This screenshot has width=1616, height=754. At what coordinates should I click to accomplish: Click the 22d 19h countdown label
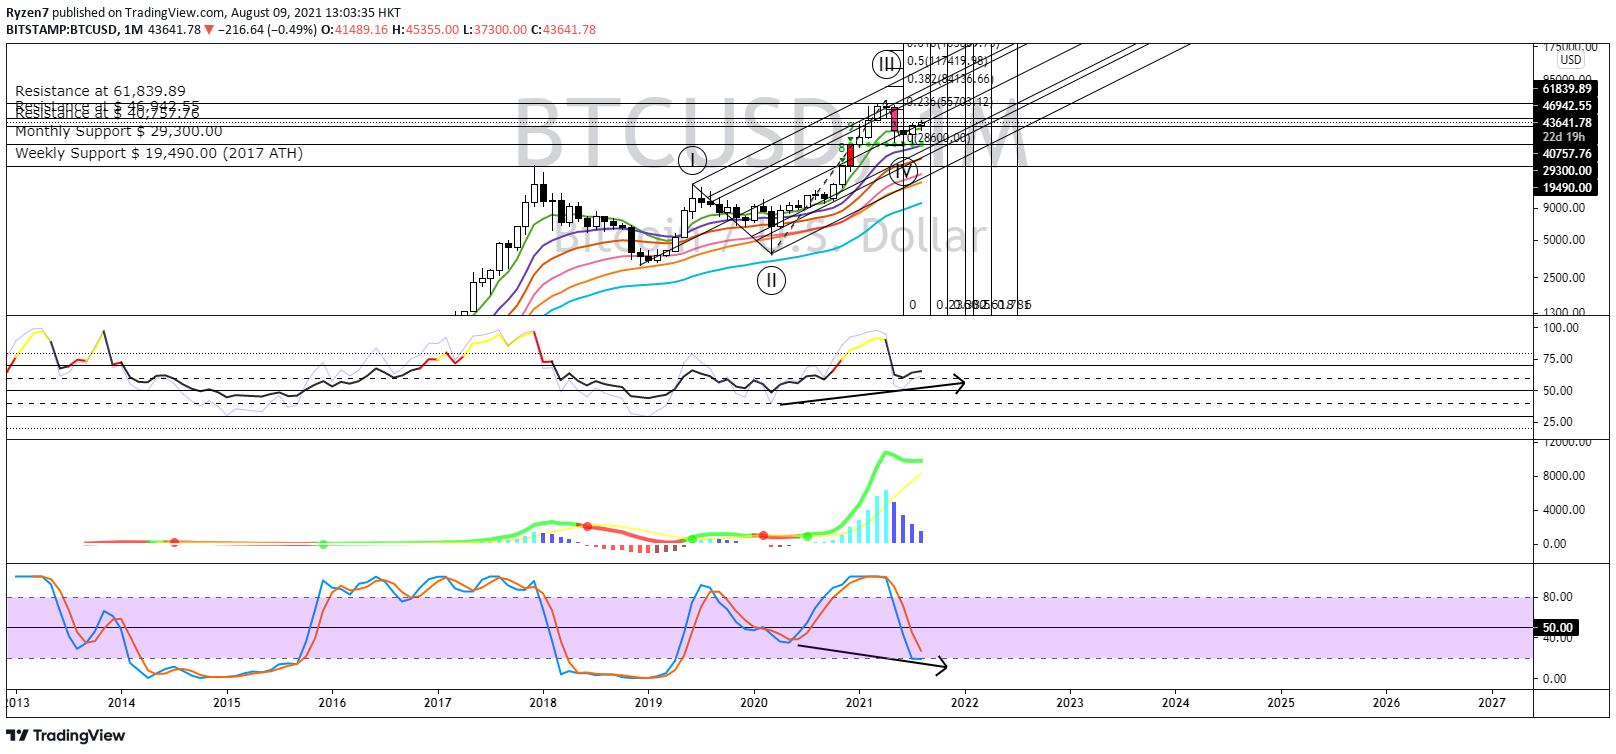click(1564, 137)
